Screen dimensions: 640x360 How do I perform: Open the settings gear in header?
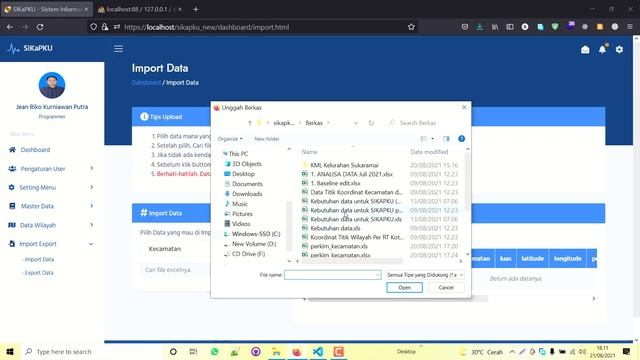coord(619,49)
